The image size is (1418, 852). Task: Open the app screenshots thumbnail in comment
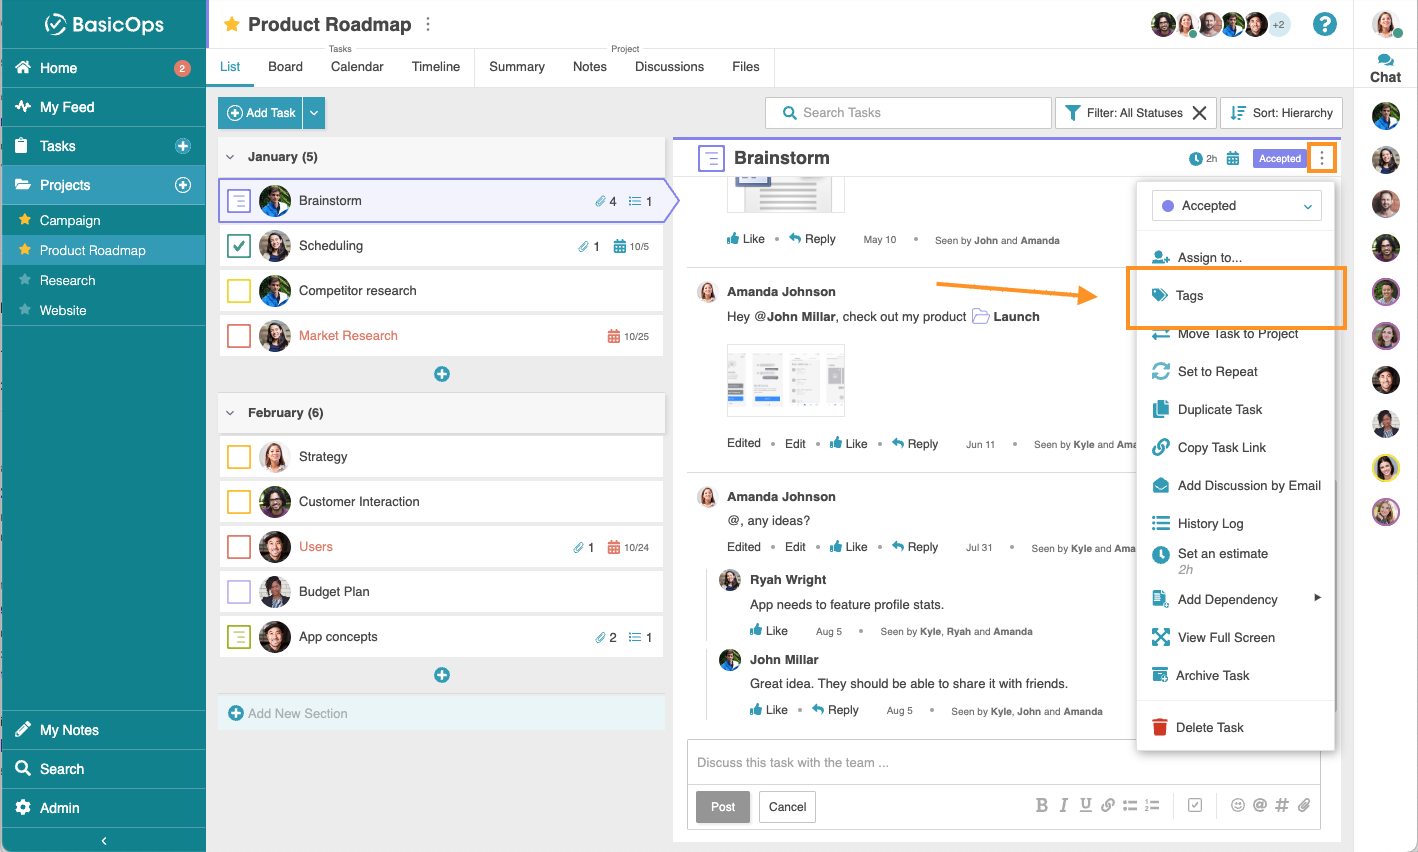click(786, 380)
